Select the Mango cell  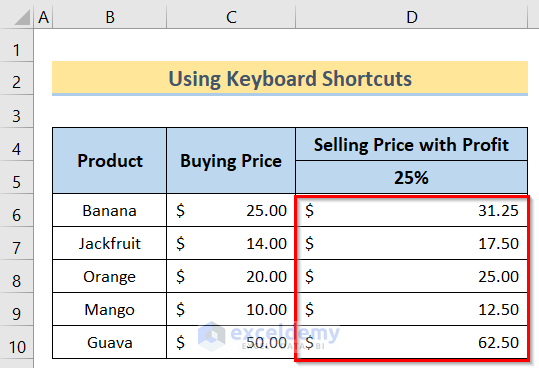(110, 309)
